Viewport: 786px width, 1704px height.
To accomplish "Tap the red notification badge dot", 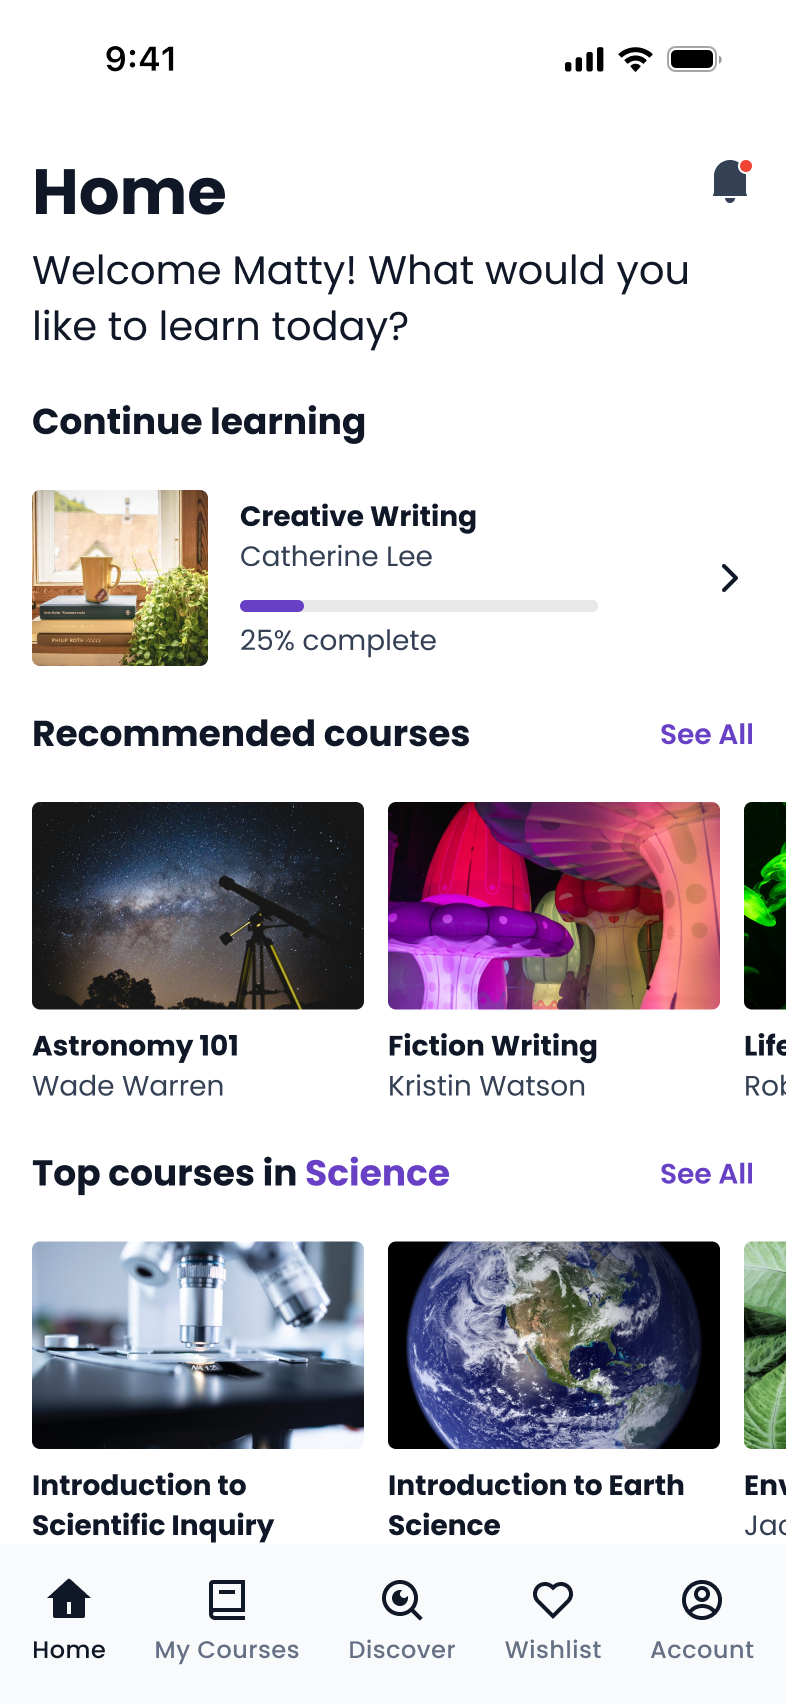I will coord(745,165).
